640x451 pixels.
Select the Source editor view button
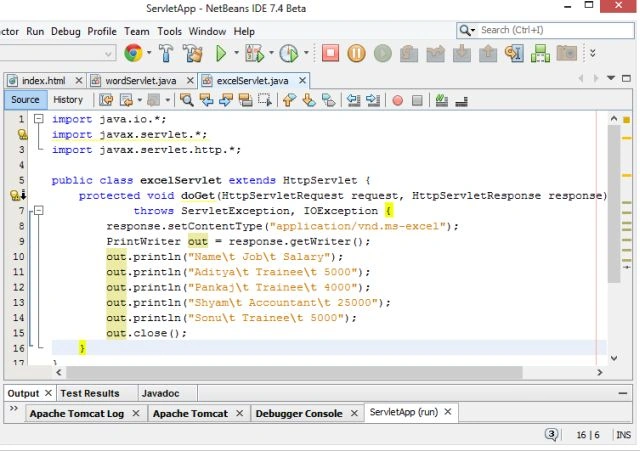25,100
